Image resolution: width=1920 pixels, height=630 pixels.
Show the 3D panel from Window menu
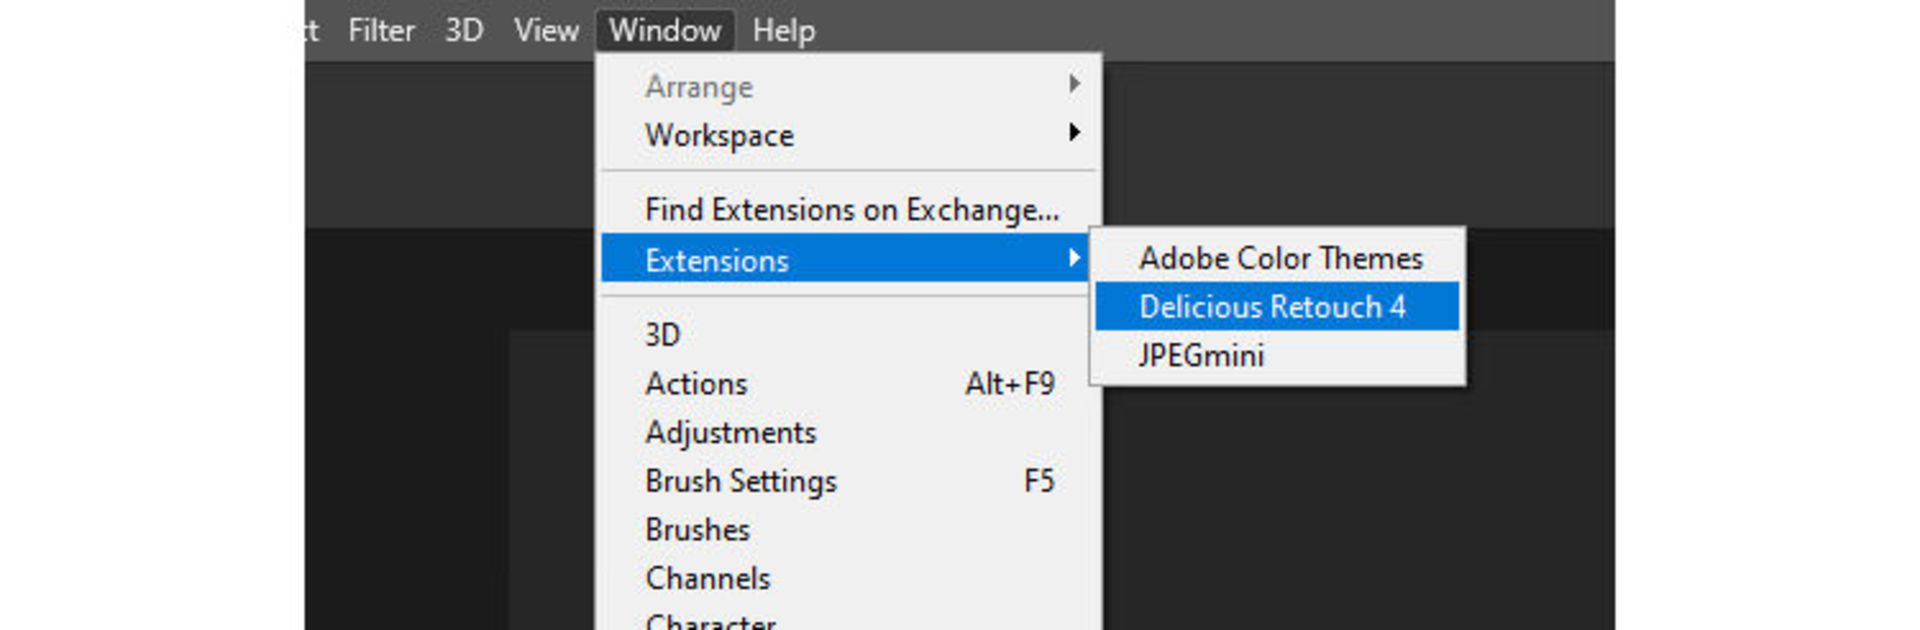pyautogui.click(x=663, y=335)
